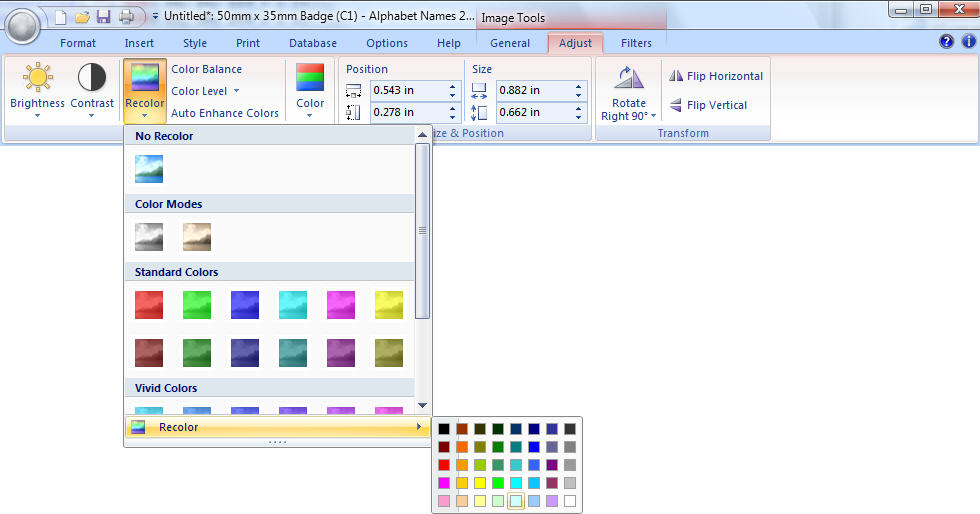Click the Auto Enhance Colors button
Image resolution: width=980 pixels, height=514 pixels.
point(225,113)
